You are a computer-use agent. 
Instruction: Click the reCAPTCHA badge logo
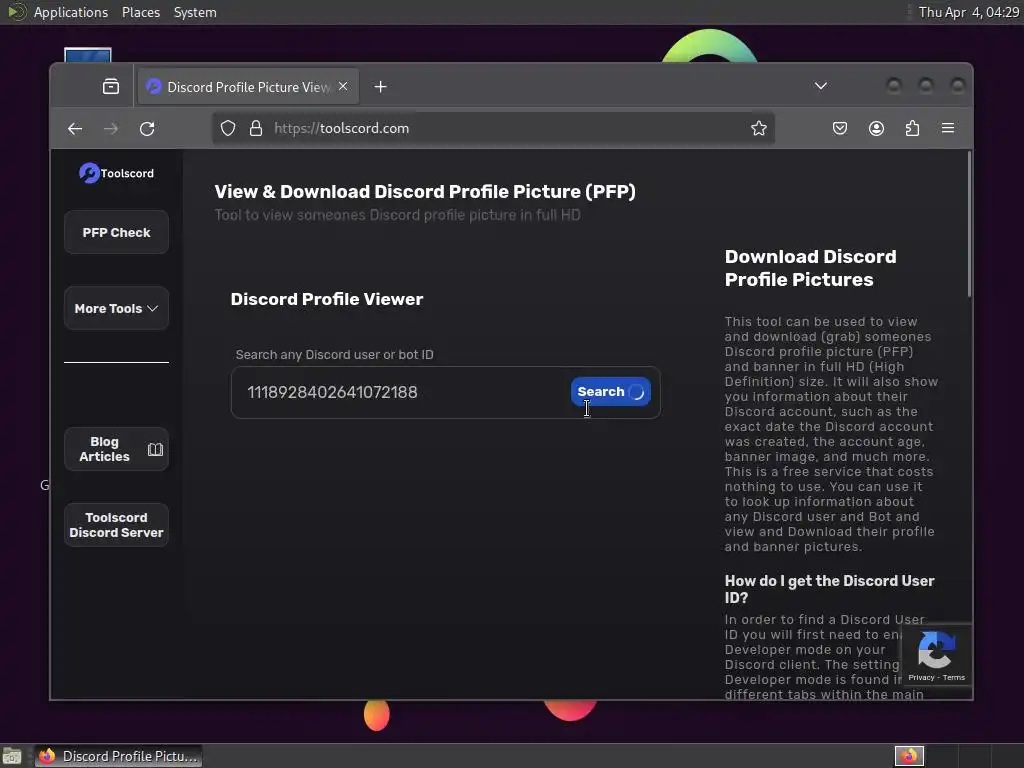(x=936, y=650)
